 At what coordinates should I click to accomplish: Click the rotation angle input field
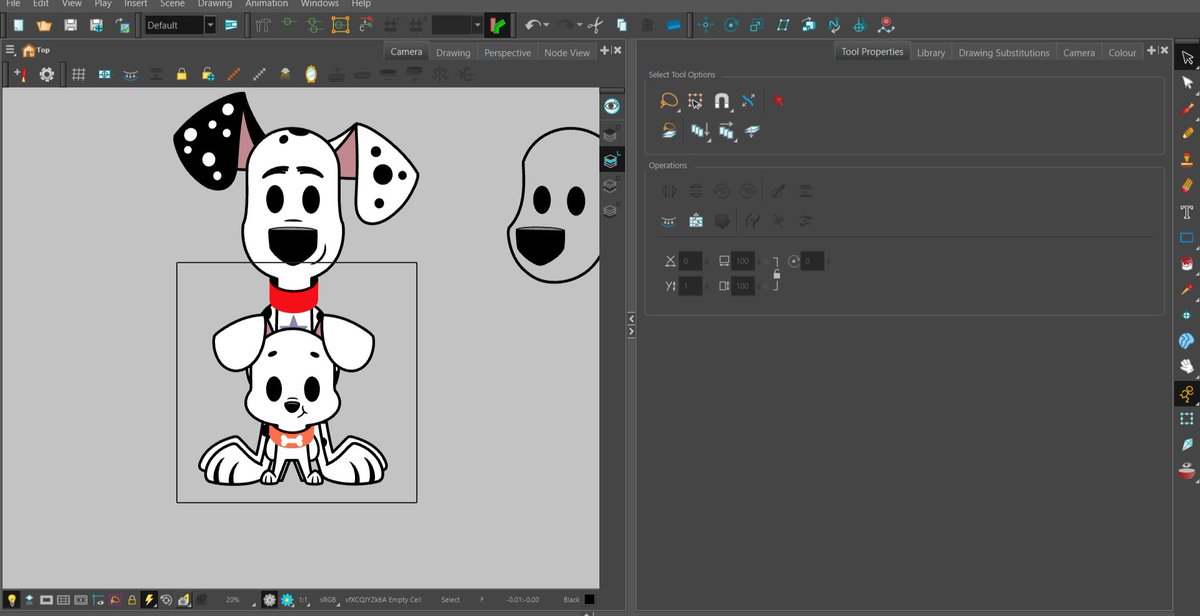812,261
